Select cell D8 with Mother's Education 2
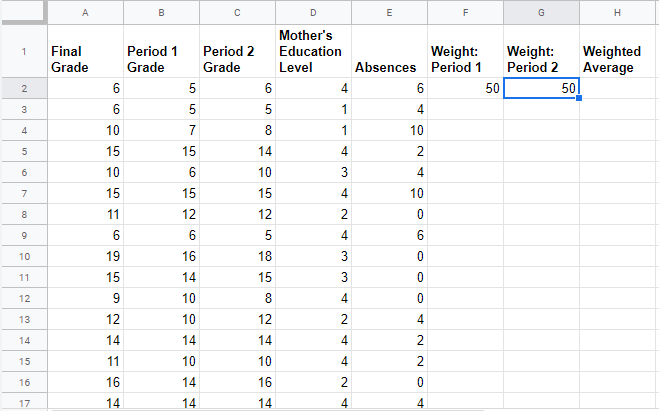This screenshot has height=411, width=659. pyautogui.click(x=314, y=214)
